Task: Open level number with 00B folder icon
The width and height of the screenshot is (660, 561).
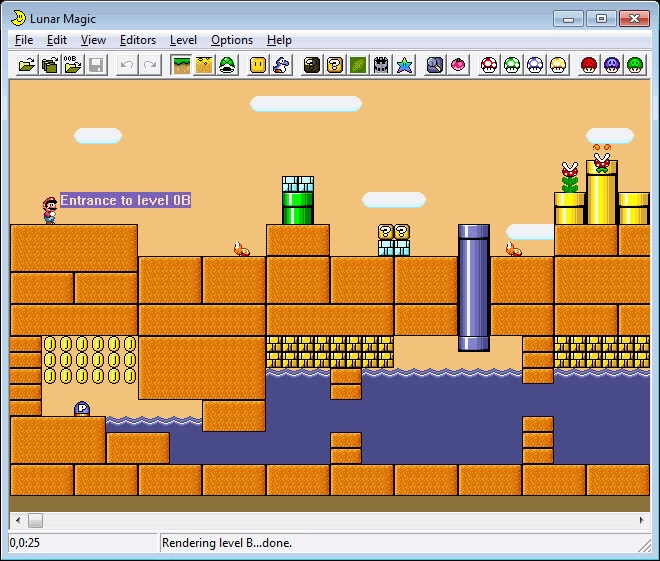Action: (x=73, y=65)
